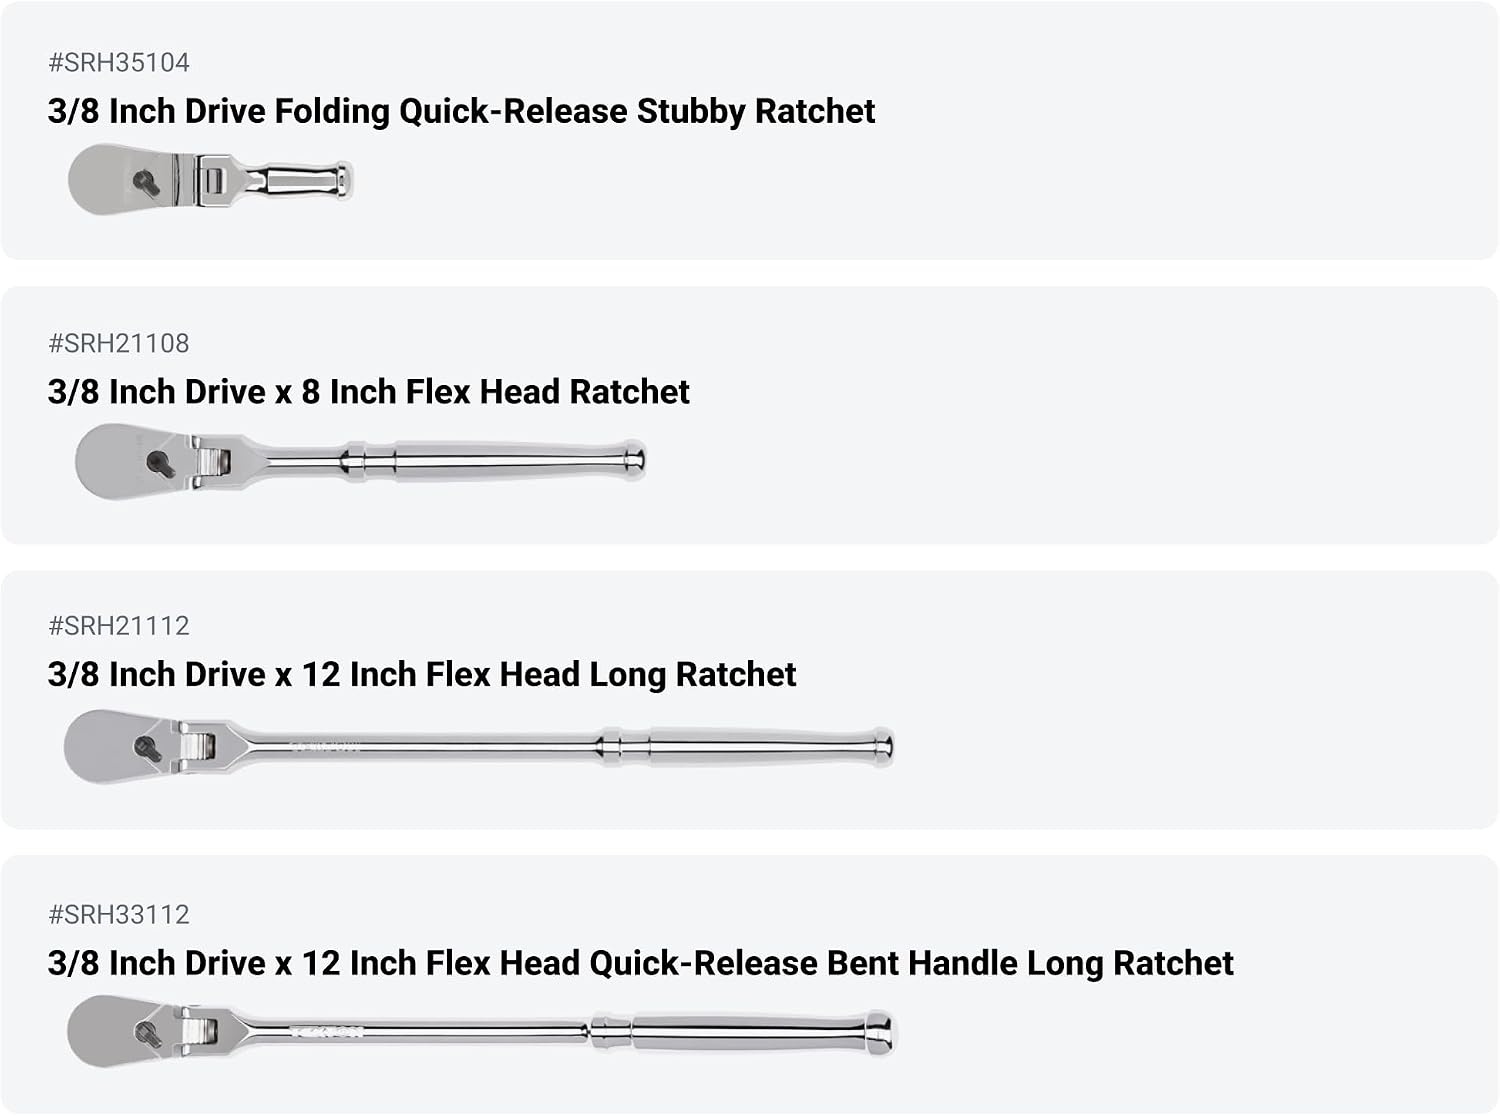
Task: Click the stubby ratchet's reversing lever
Action: pos(147,182)
